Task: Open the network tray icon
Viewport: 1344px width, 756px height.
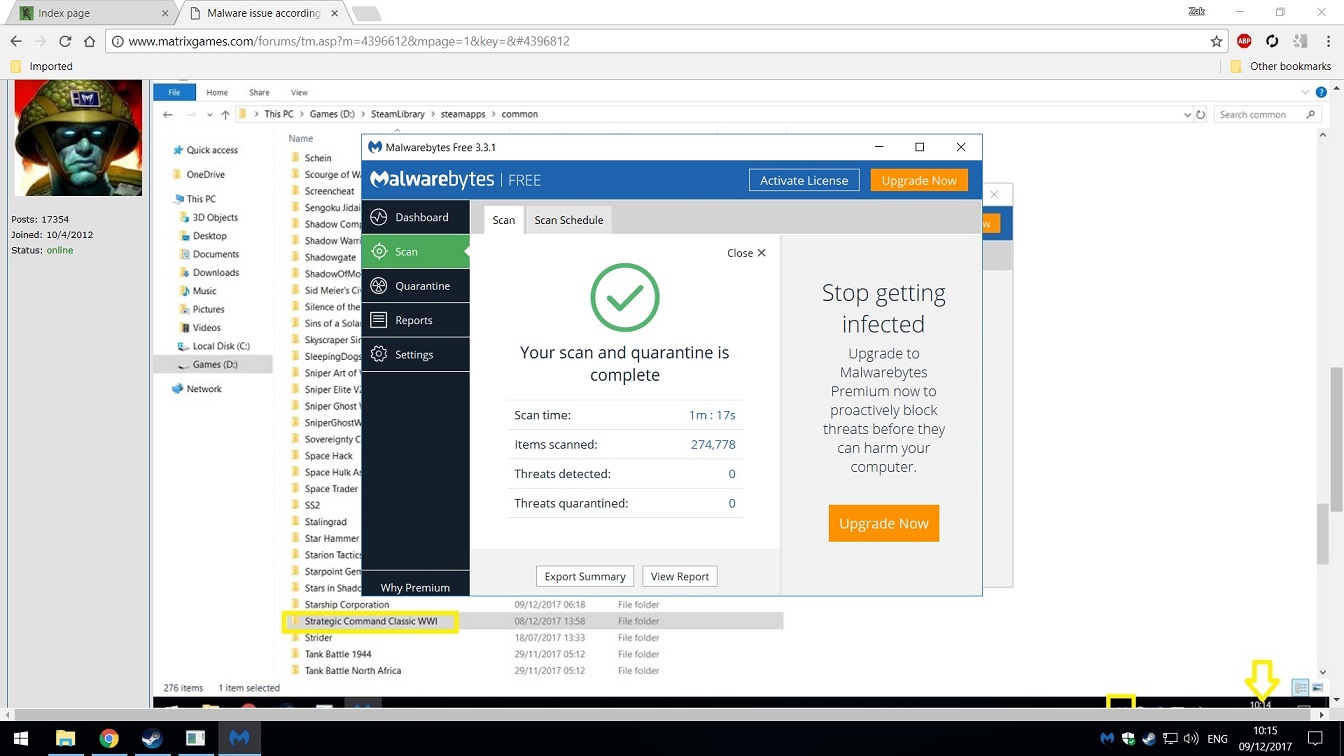Action: pos(1170,739)
